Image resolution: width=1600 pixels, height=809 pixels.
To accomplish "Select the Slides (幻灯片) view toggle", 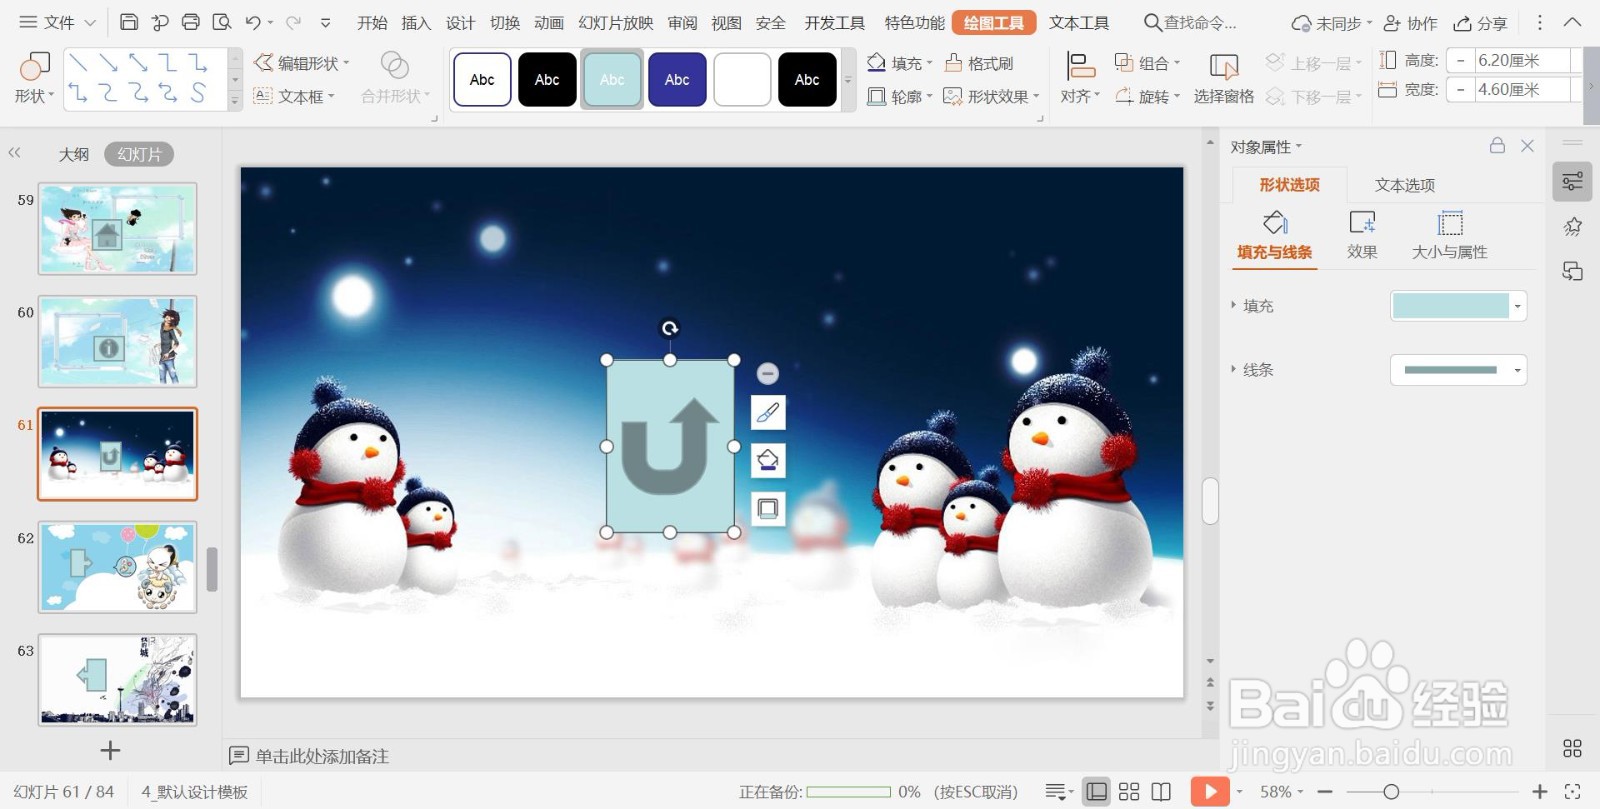I will pos(139,154).
